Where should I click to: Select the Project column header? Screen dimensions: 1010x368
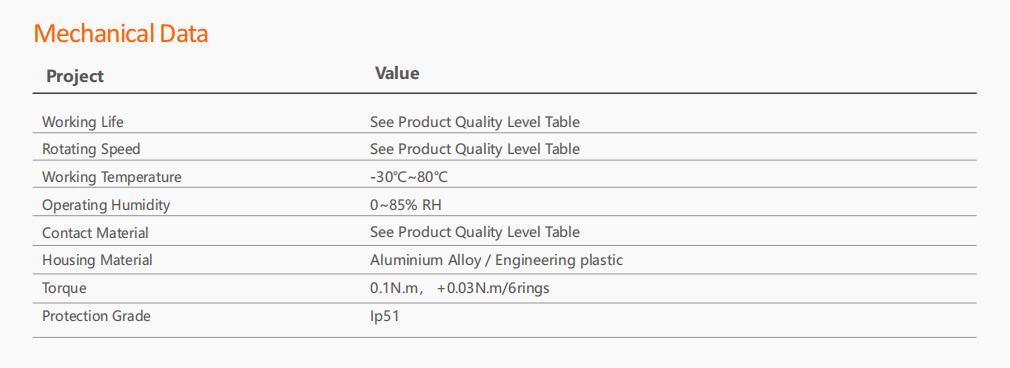pos(75,76)
